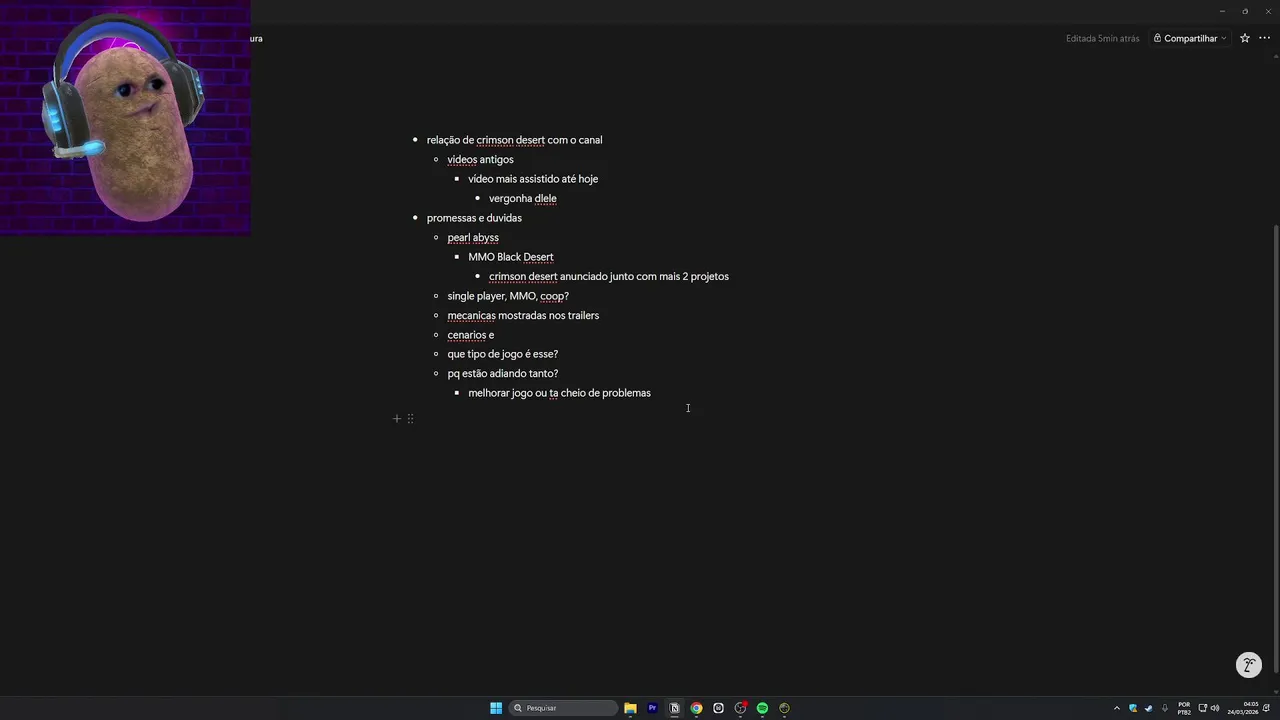Open Google Chrome from the taskbar
The width and height of the screenshot is (1280, 720).
(x=696, y=708)
